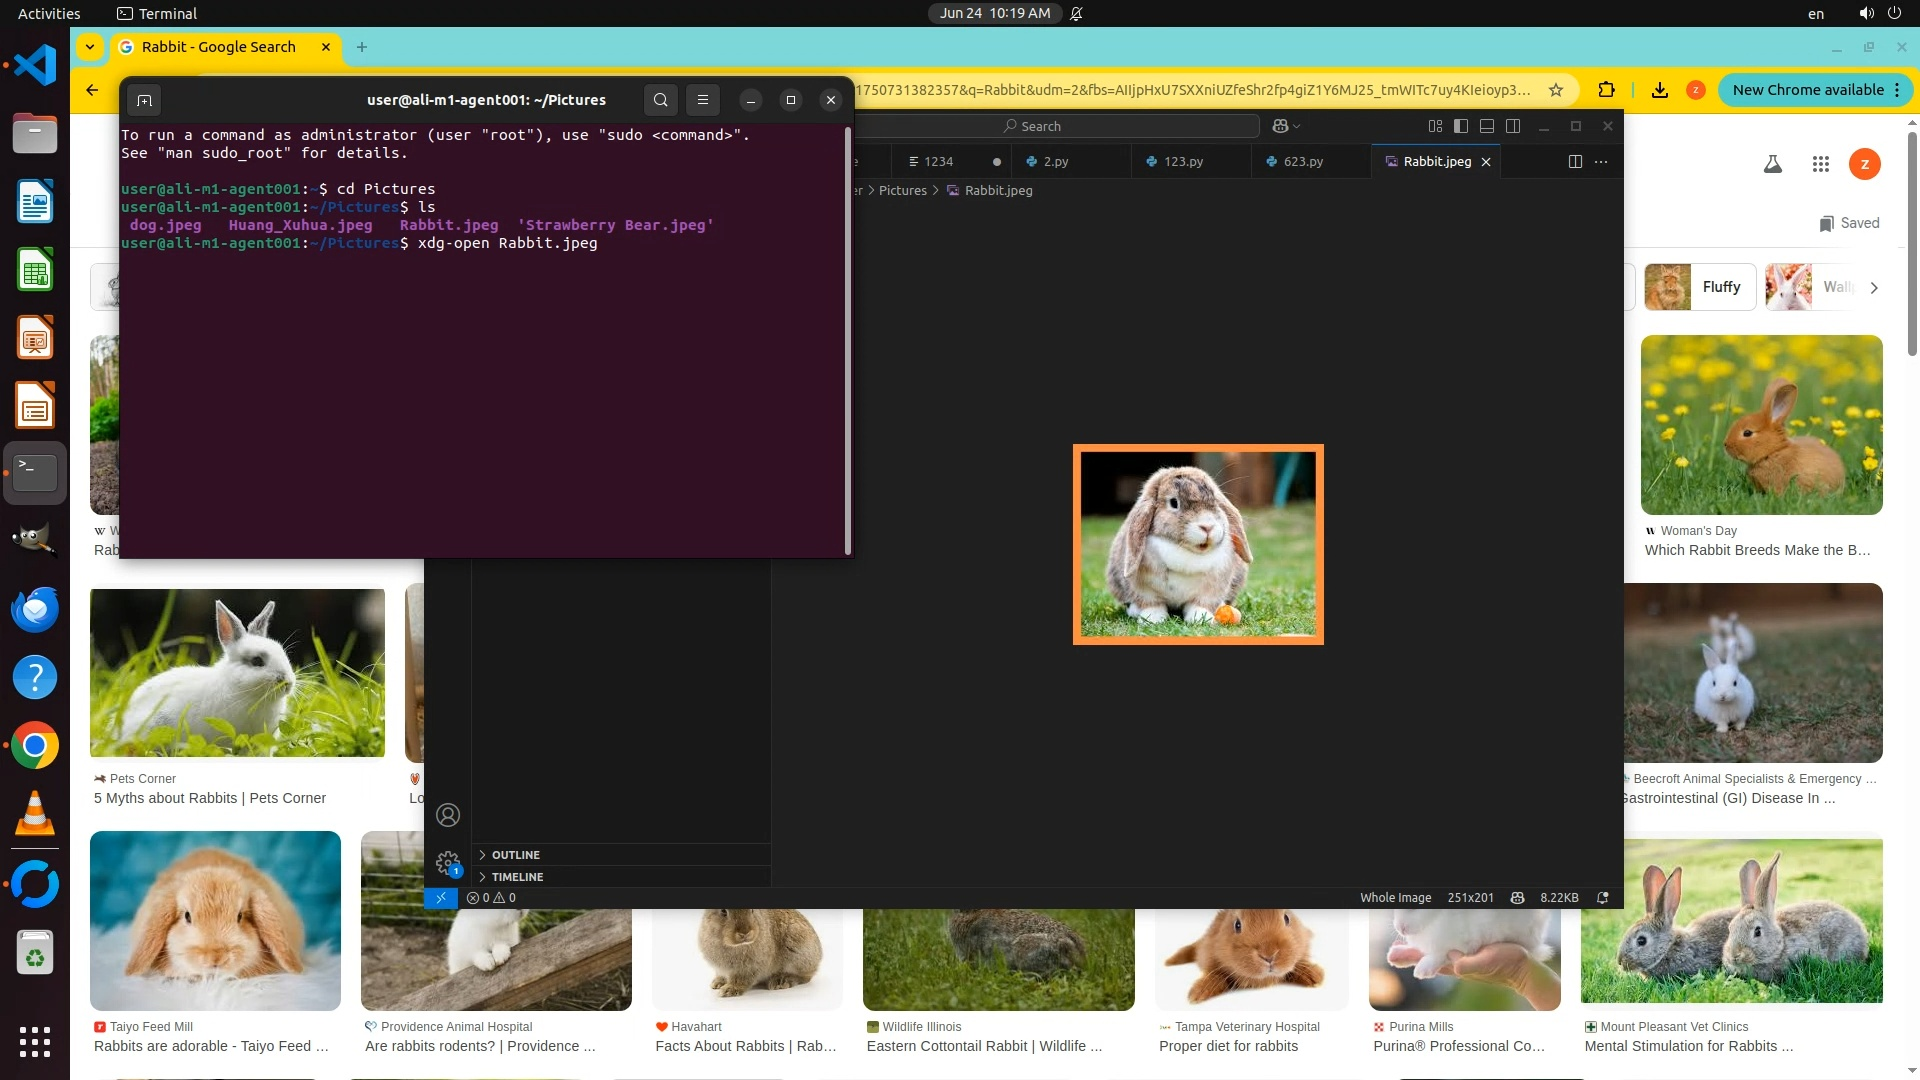
Task: Toggle the VS Code bottom panel
Action: (x=1487, y=126)
